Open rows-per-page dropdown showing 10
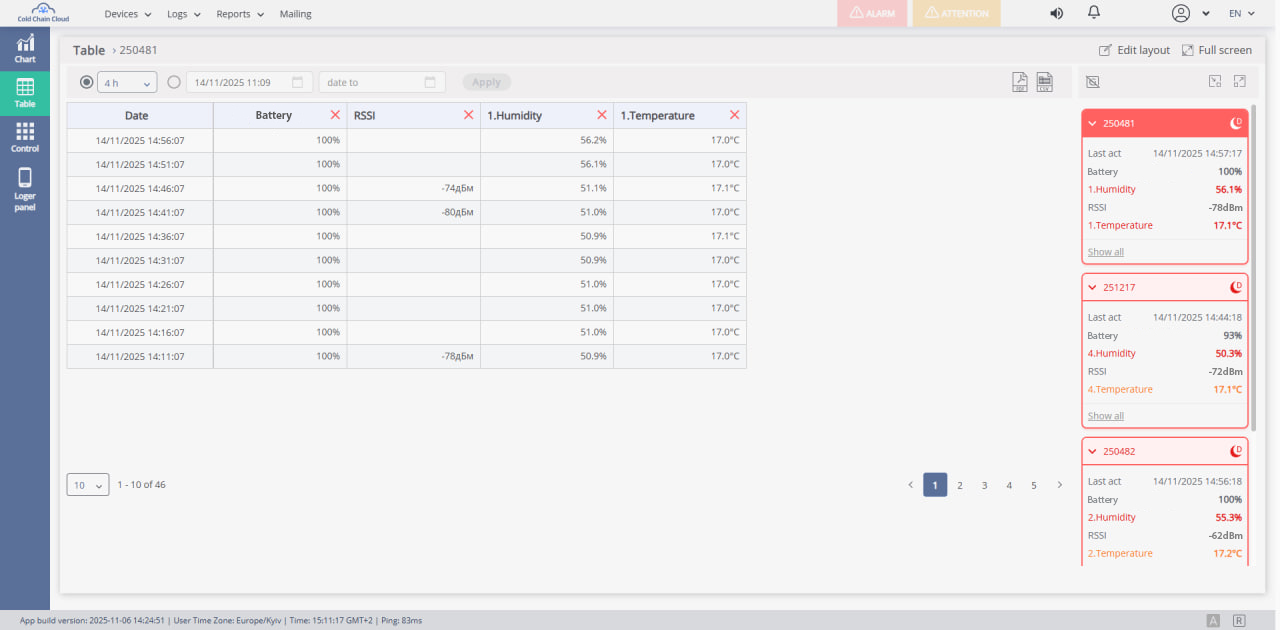Viewport: 1280px width, 630px height. [88, 485]
